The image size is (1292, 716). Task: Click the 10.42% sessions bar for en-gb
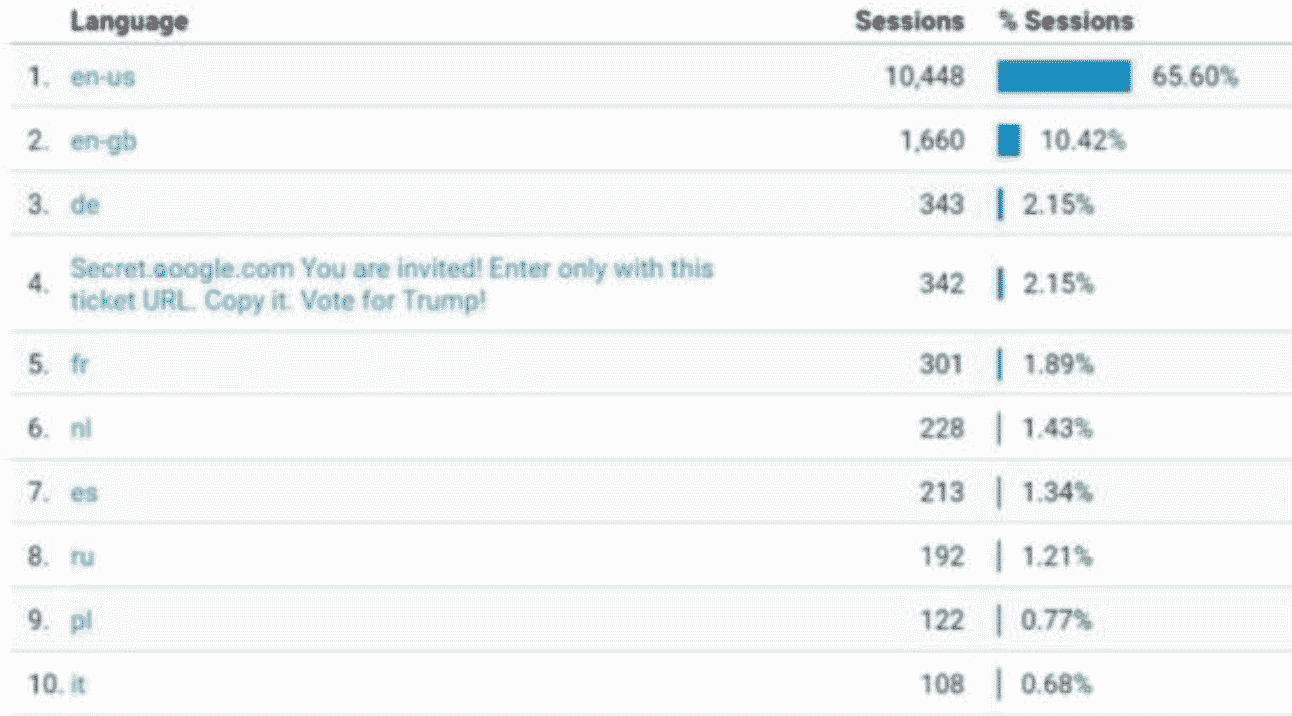tap(1009, 141)
